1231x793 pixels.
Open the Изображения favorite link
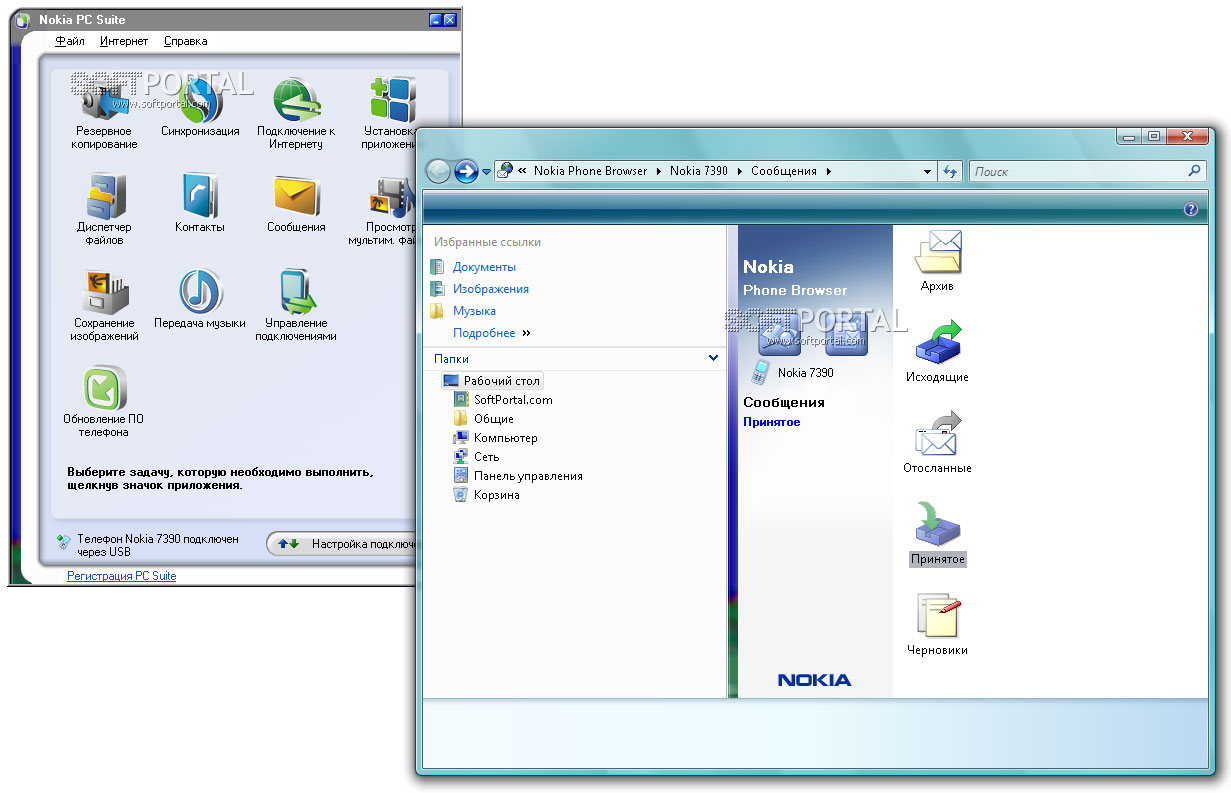pyautogui.click(x=490, y=289)
